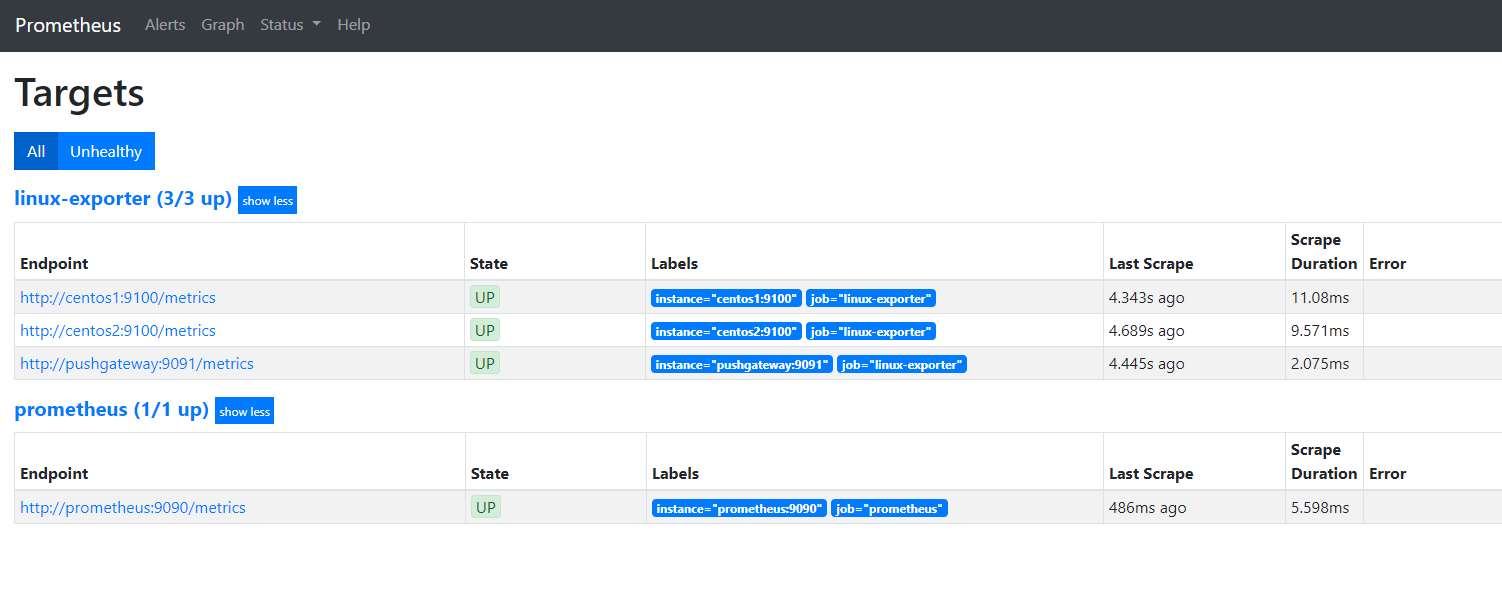Image resolution: width=1502 pixels, height=597 pixels.
Task: Click the UP state of centos1
Action: [x=485, y=297]
